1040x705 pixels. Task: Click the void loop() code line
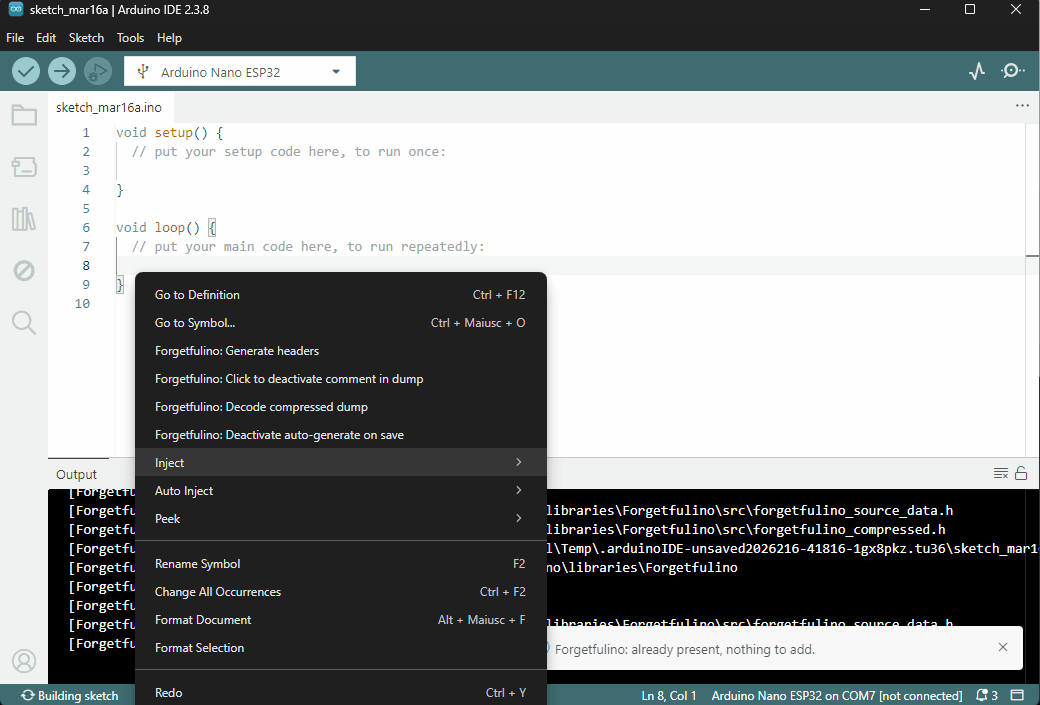[166, 227]
